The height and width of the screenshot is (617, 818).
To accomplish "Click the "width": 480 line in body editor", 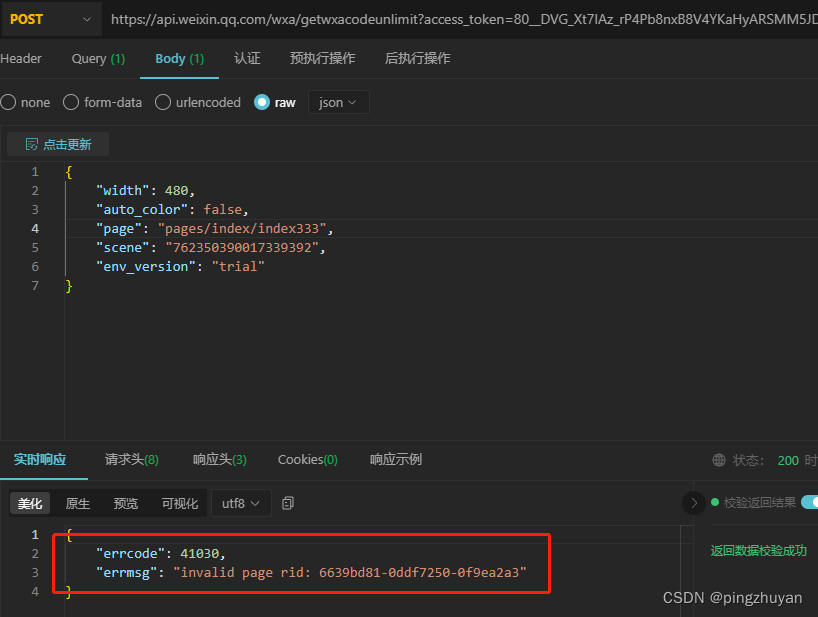I will click(145, 190).
